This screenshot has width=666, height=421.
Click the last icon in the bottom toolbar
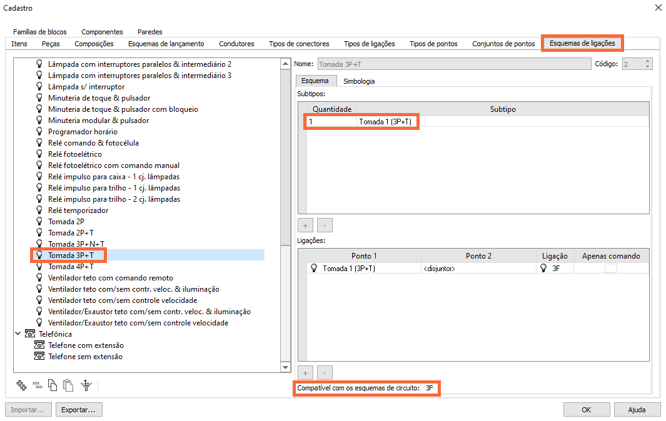(x=86, y=385)
